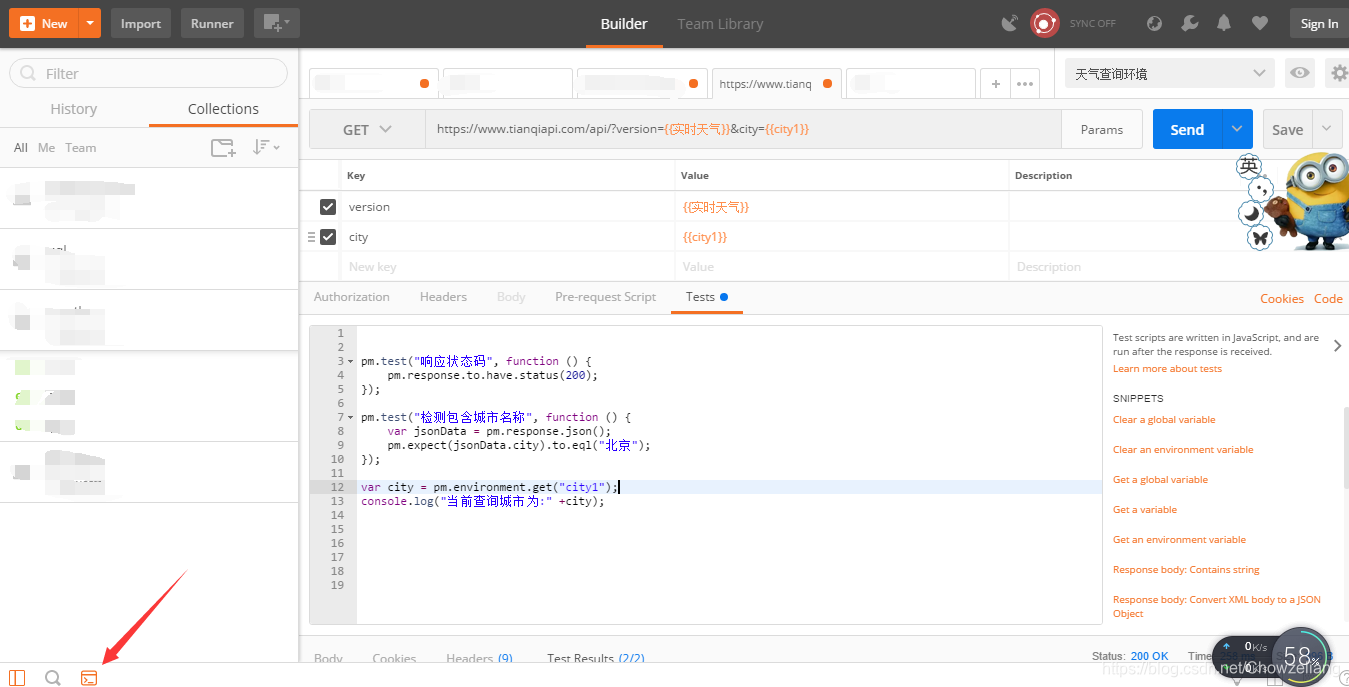The height and width of the screenshot is (687, 1349).
Task: Click the {{实时天气}} value cell
Action: (x=841, y=207)
